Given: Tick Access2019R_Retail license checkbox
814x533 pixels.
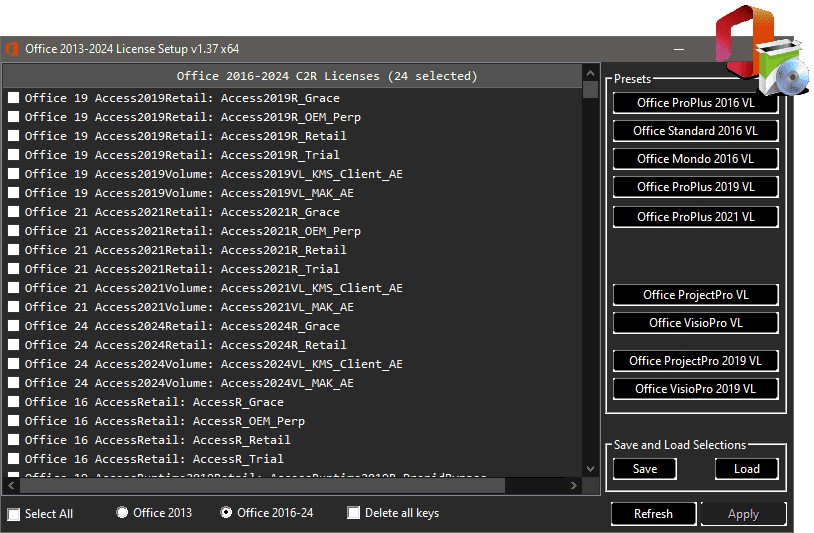Looking at the screenshot, I should coord(13,136).
